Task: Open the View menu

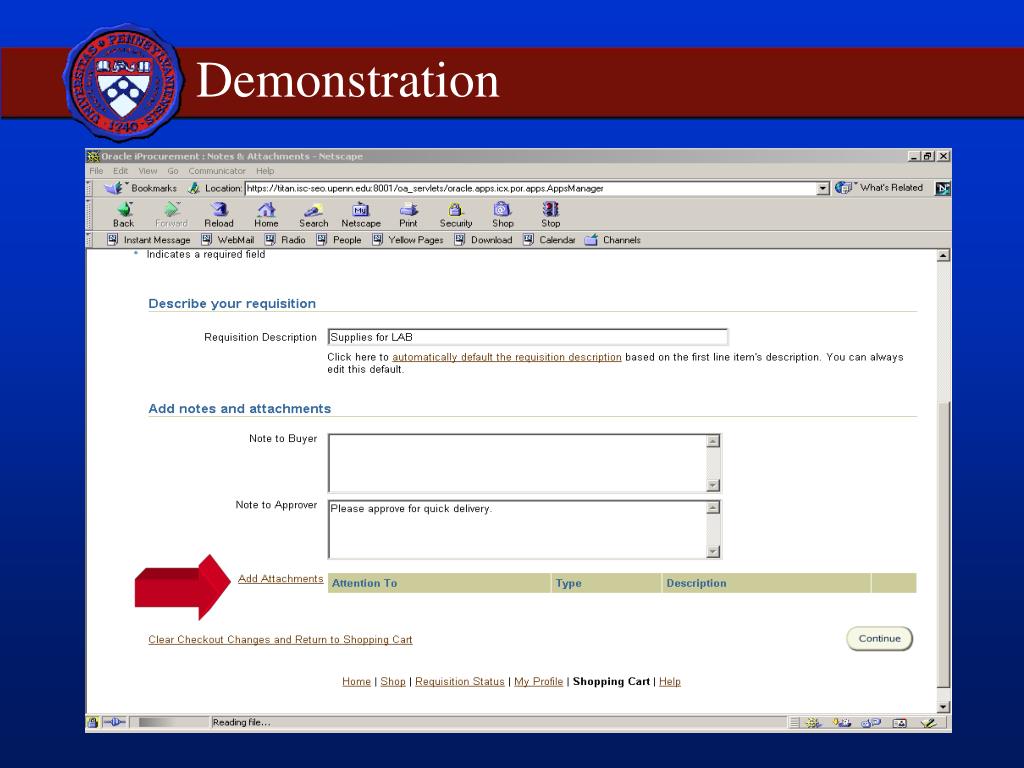Action: click(148, 171)
